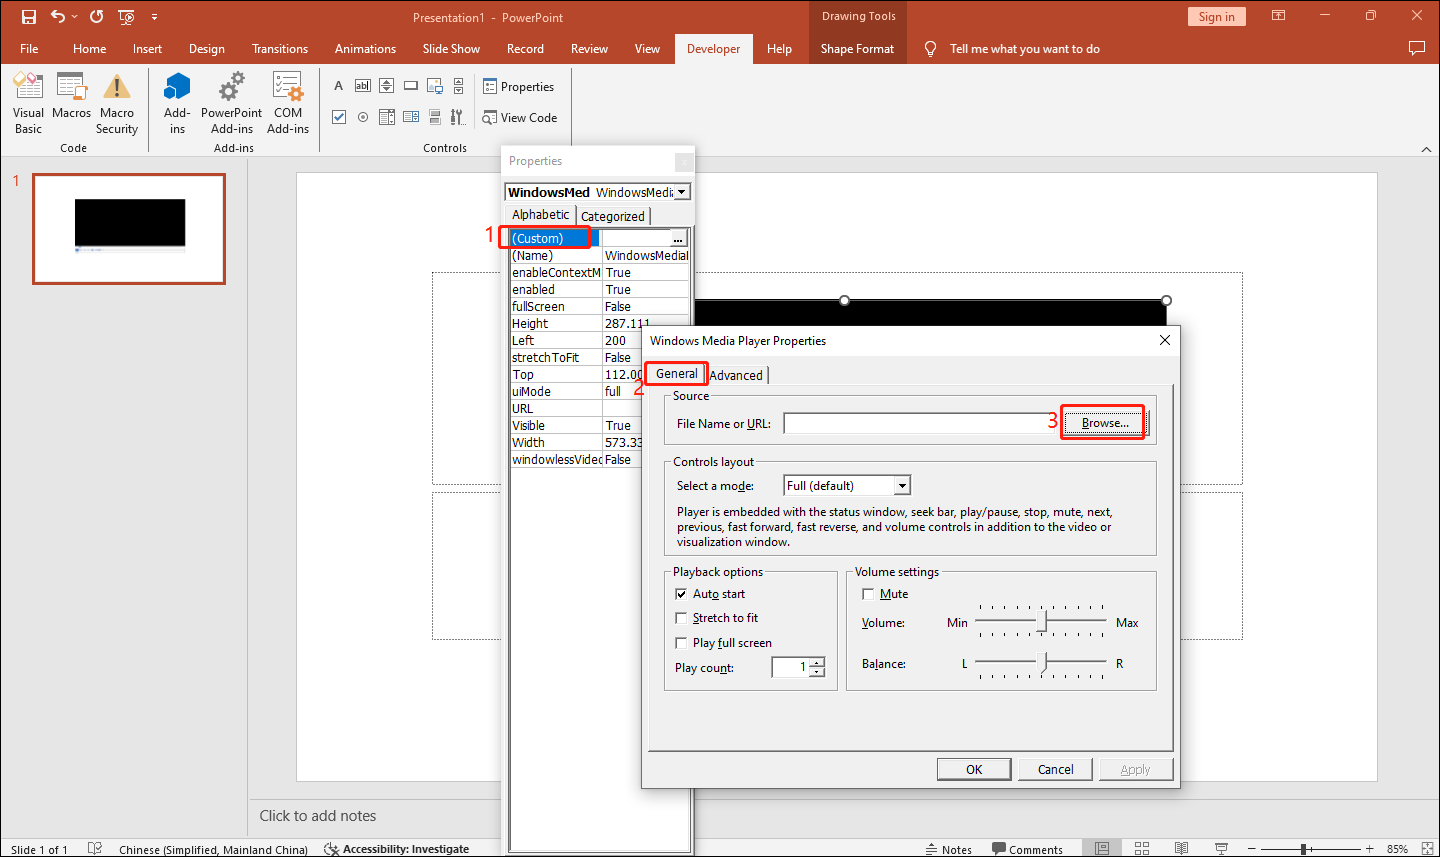Open the Select a mode dropdown
This screenshot has width=1440, height=857.
coord(902,486)
